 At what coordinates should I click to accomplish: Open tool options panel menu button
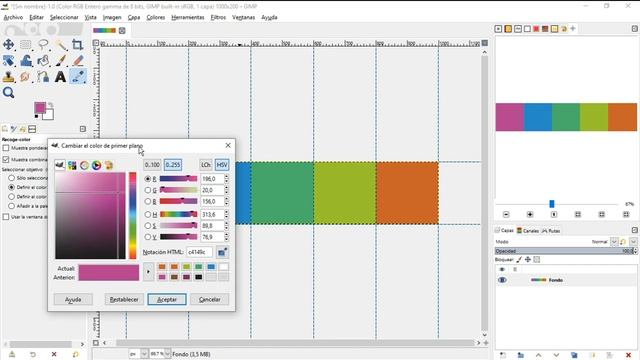tap(83, 129)
